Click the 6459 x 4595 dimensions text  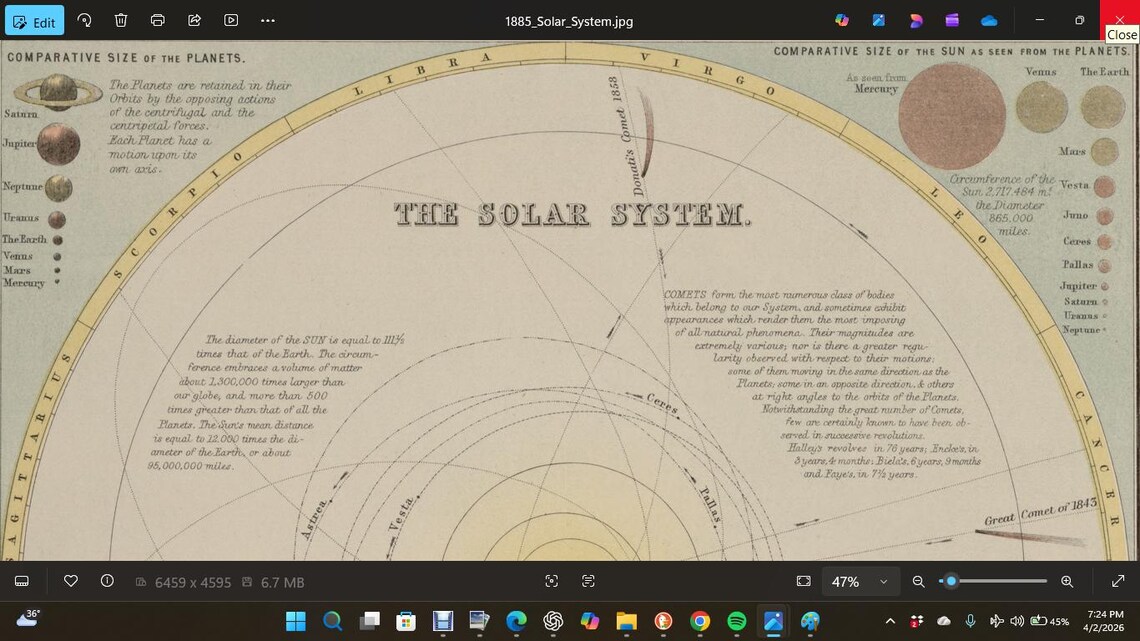click(x=193, y=582)
